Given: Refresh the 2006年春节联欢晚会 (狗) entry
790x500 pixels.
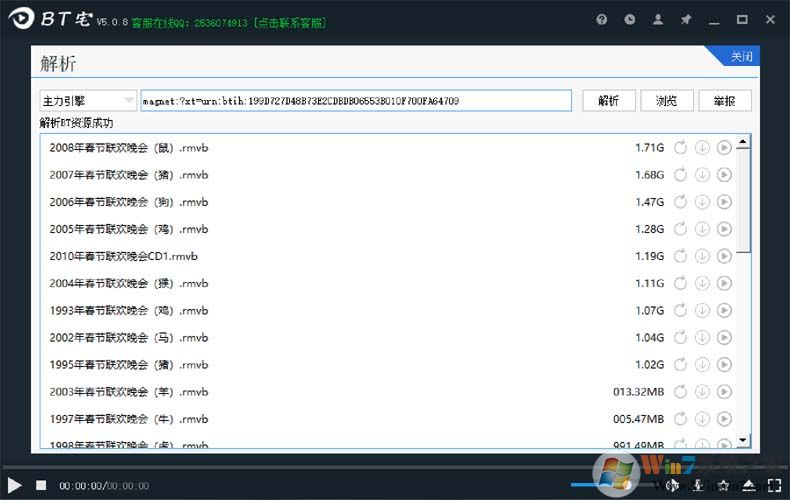Looking at the screenshot, I should coord(680,202).
